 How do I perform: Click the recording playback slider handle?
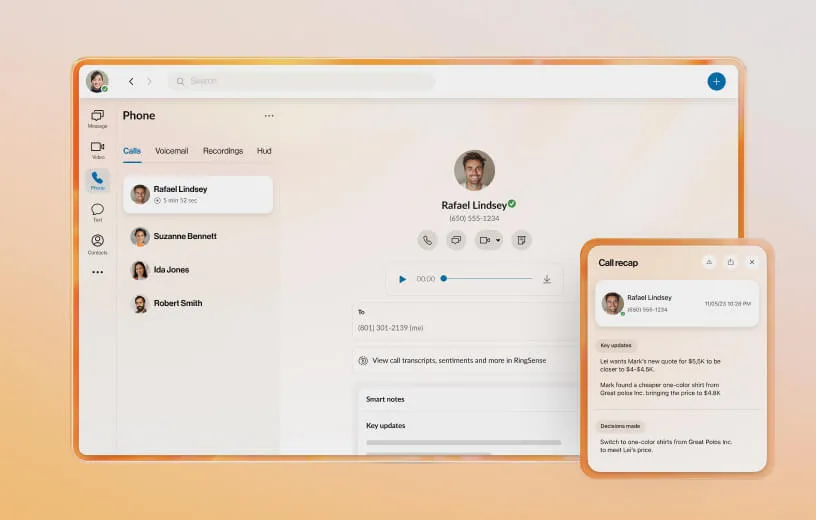(x=444, y=279)
